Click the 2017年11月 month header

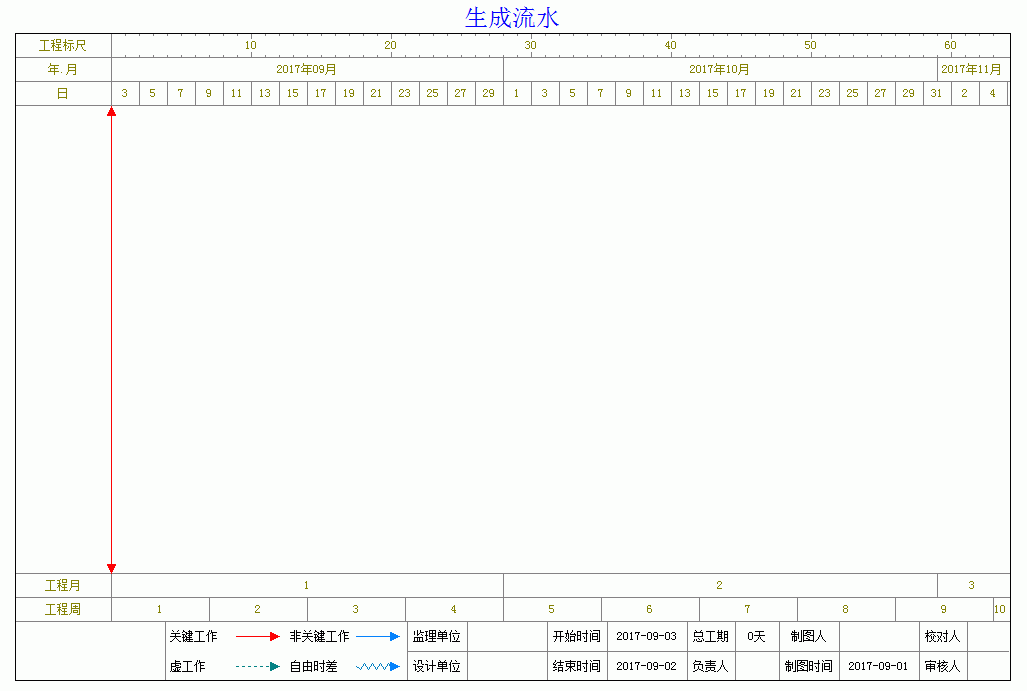(971, 70)
